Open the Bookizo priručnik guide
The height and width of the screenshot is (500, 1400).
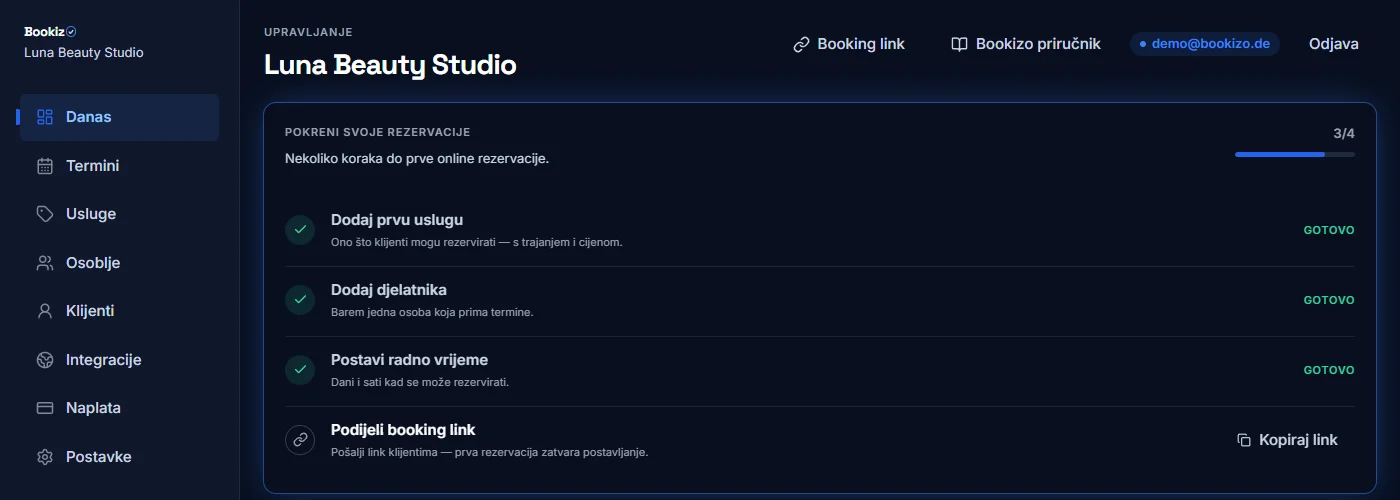[1026, 44]
